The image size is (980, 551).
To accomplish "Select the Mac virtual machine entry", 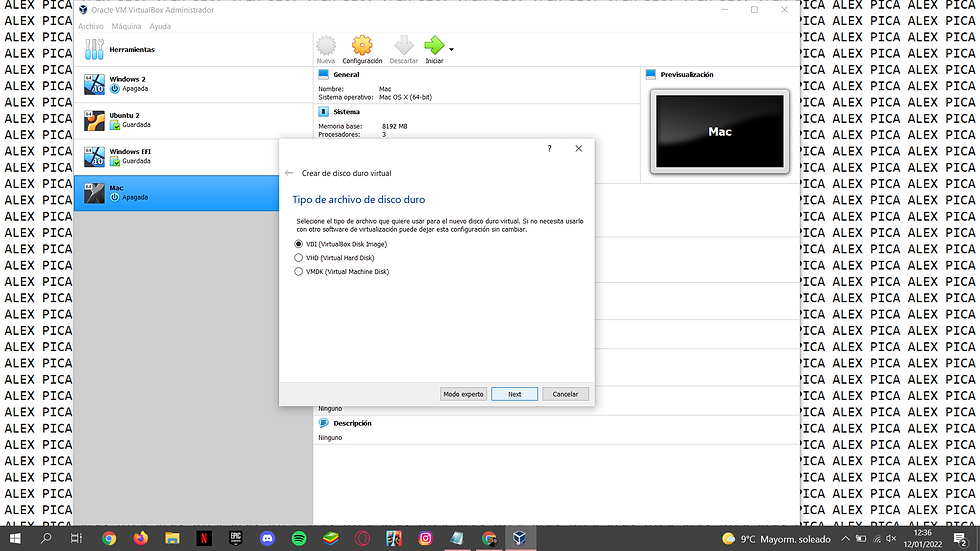I will tap(178, 193).
